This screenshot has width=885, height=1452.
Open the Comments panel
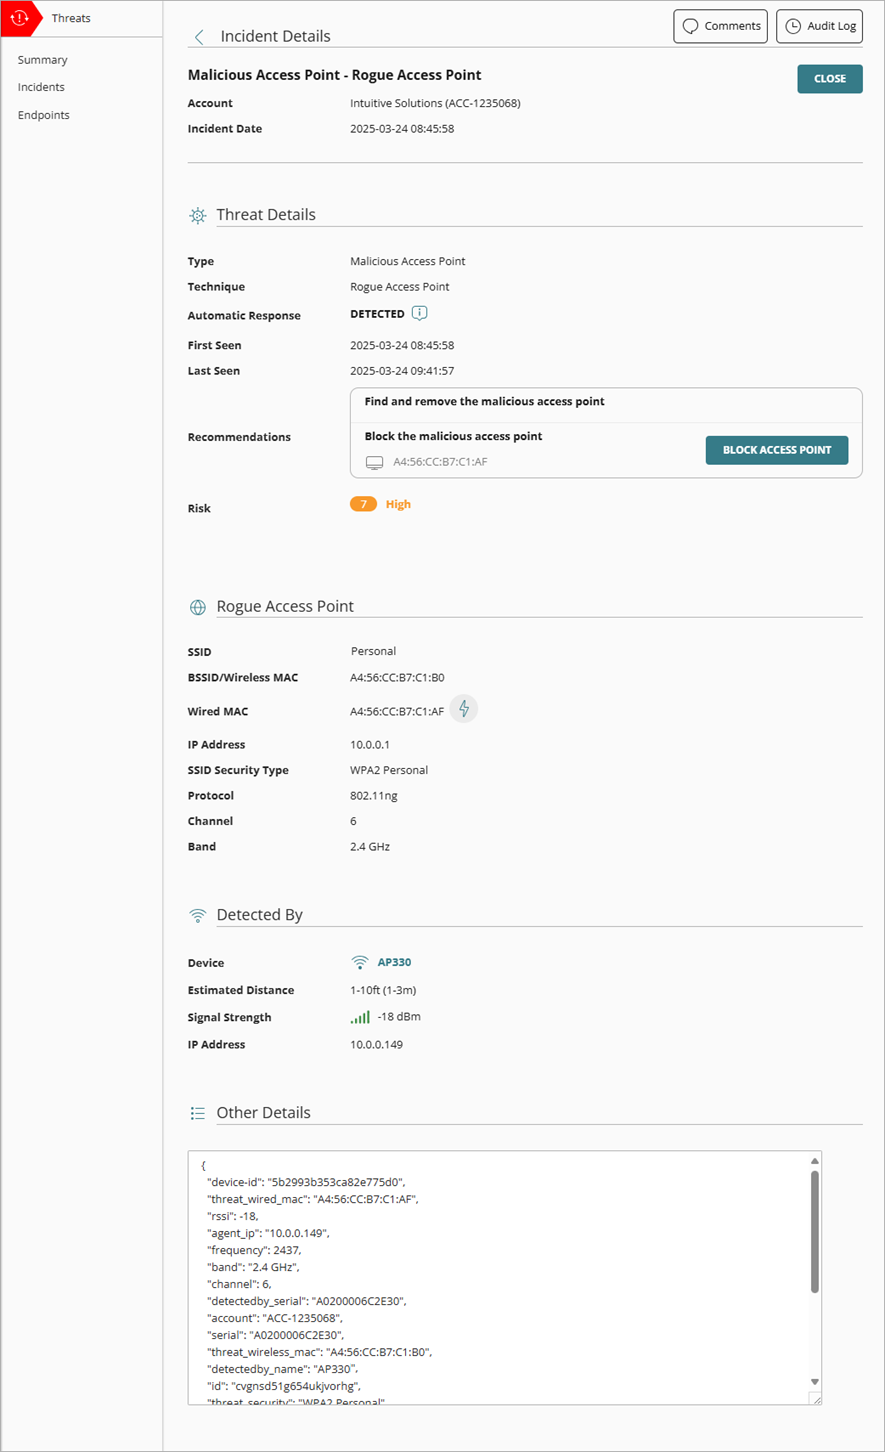coord(720,26)
